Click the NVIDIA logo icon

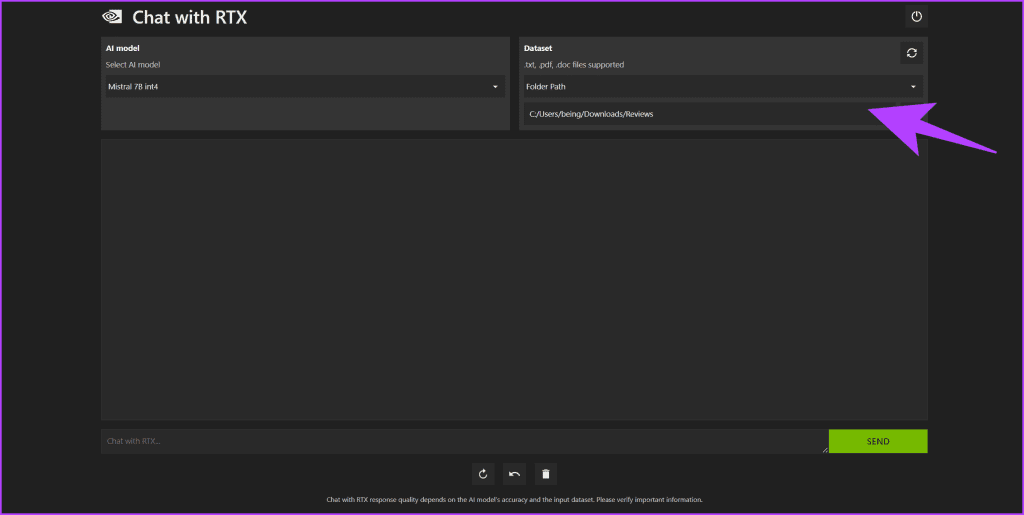112,17
